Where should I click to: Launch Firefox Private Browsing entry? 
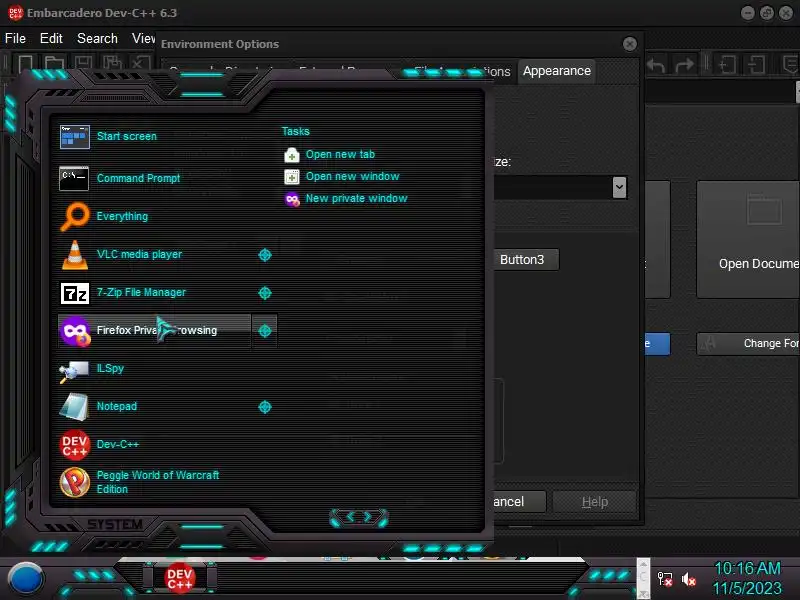coord(153,331)
